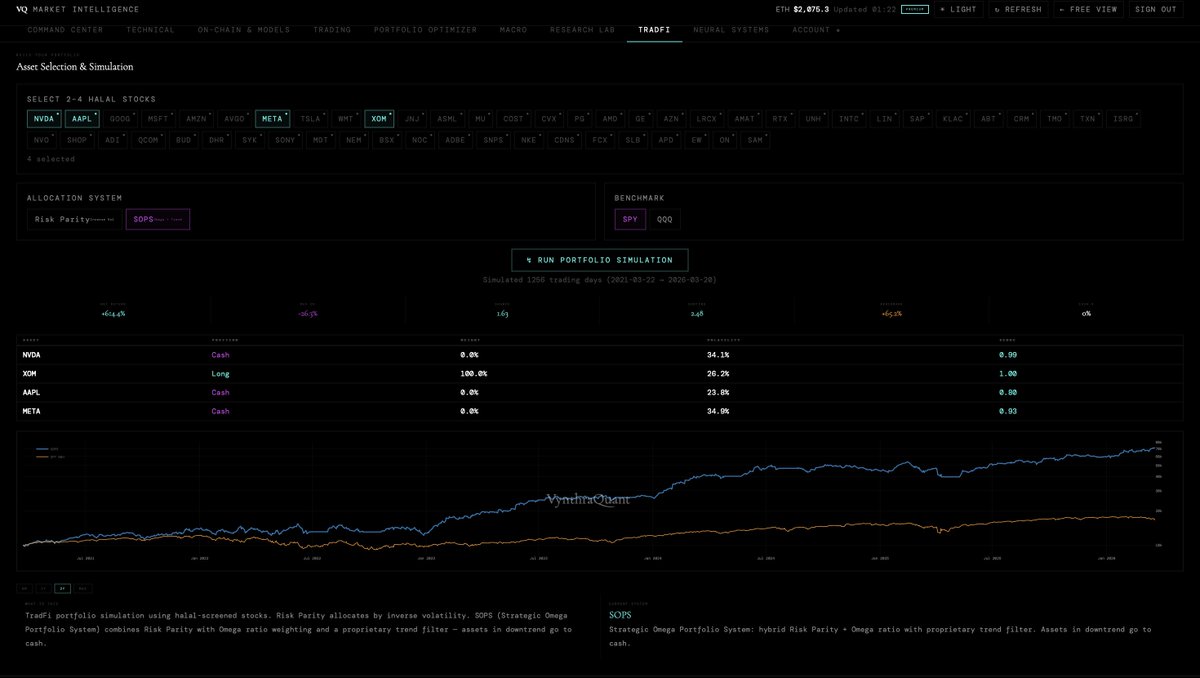Toggle the QCOM stock chip
Viewport: 1200px width, 678px height.
(148, 140)
